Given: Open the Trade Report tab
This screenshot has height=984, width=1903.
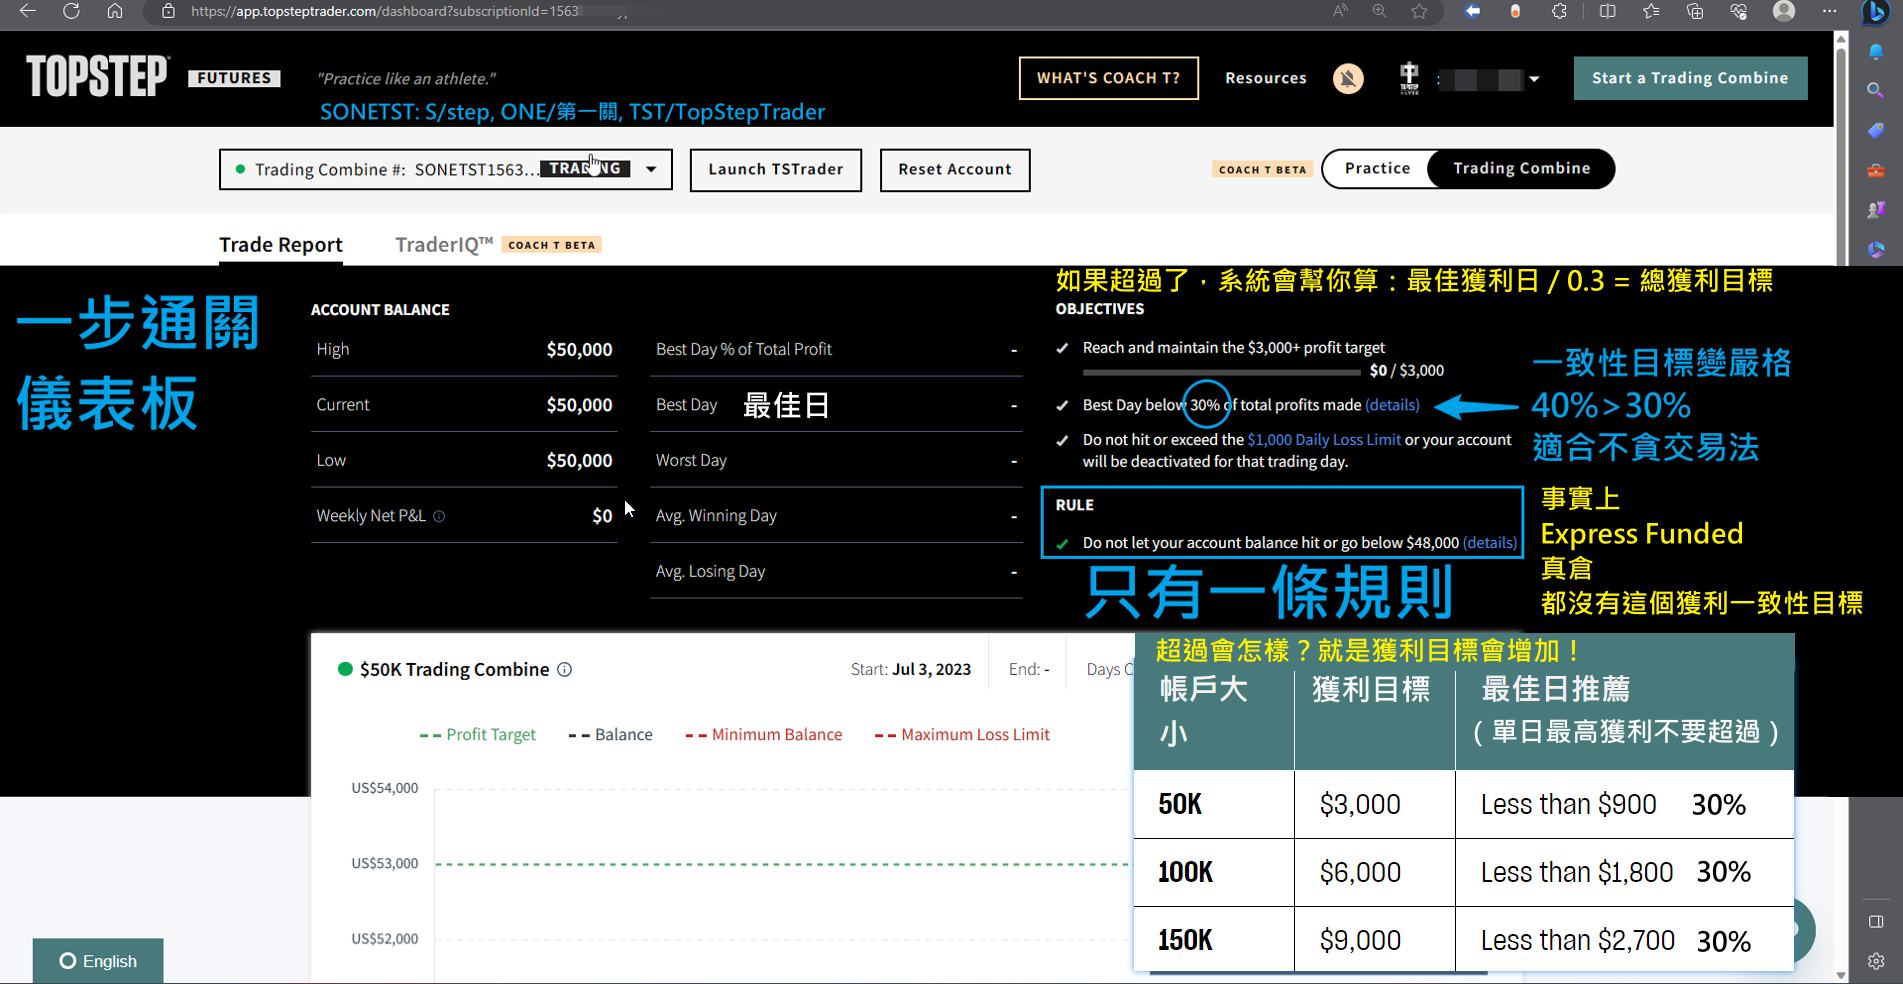Looking at the screenshot, I should coord(280,245).
